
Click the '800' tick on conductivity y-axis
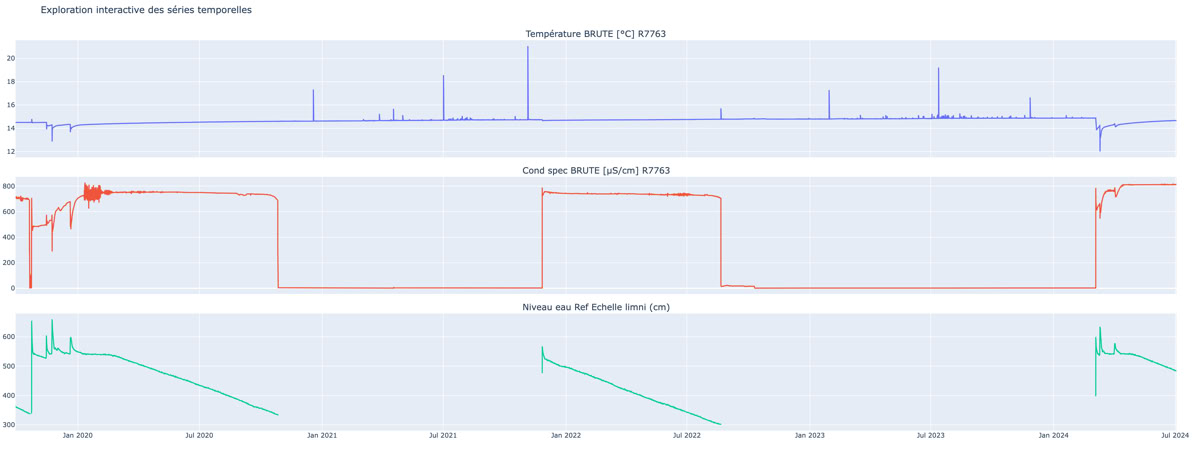8,187
